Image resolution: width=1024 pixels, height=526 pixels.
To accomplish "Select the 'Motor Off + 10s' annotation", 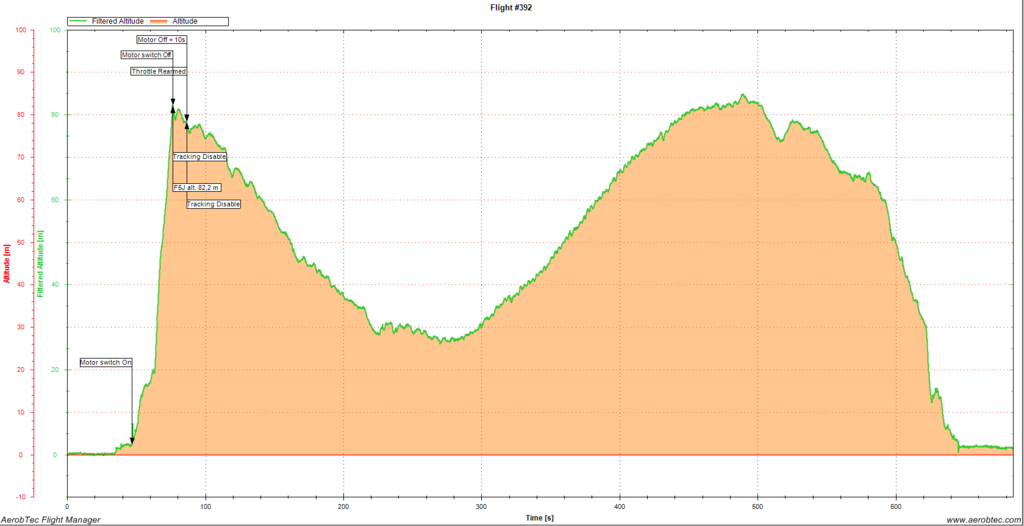I will pyautogui.click(x=161, y=39).
